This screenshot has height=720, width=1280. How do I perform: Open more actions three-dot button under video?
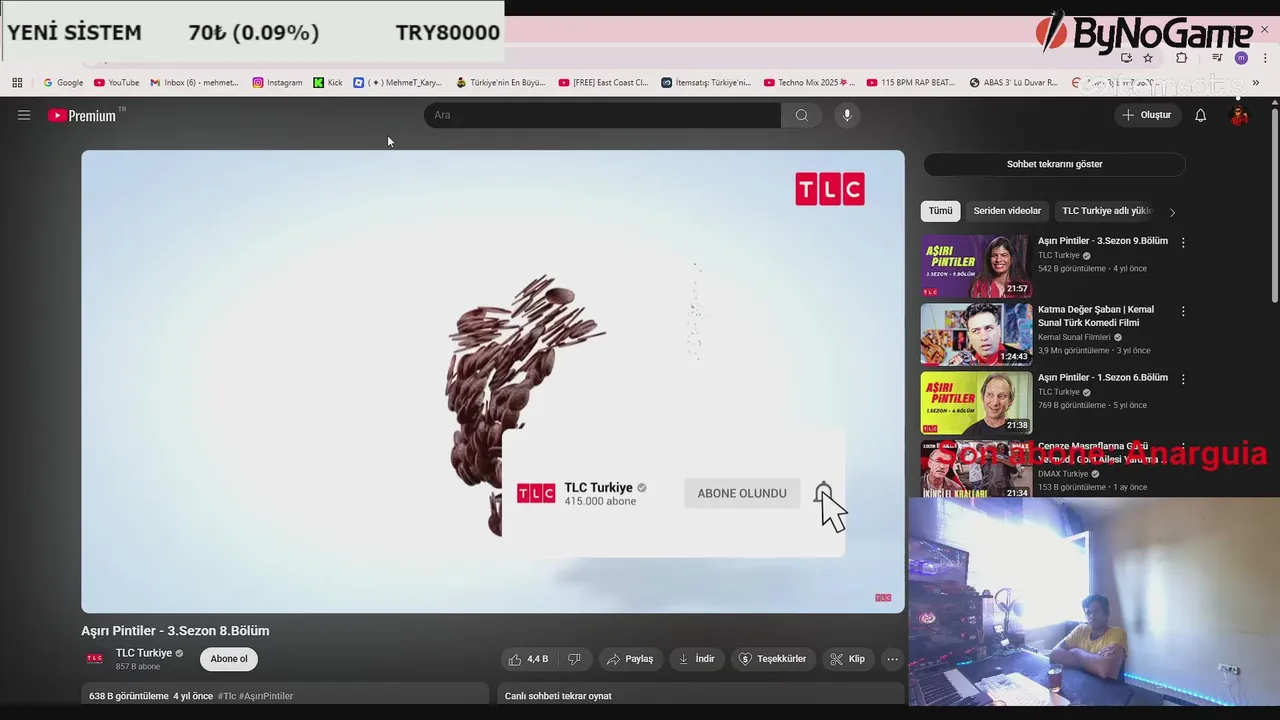point(892,659)
